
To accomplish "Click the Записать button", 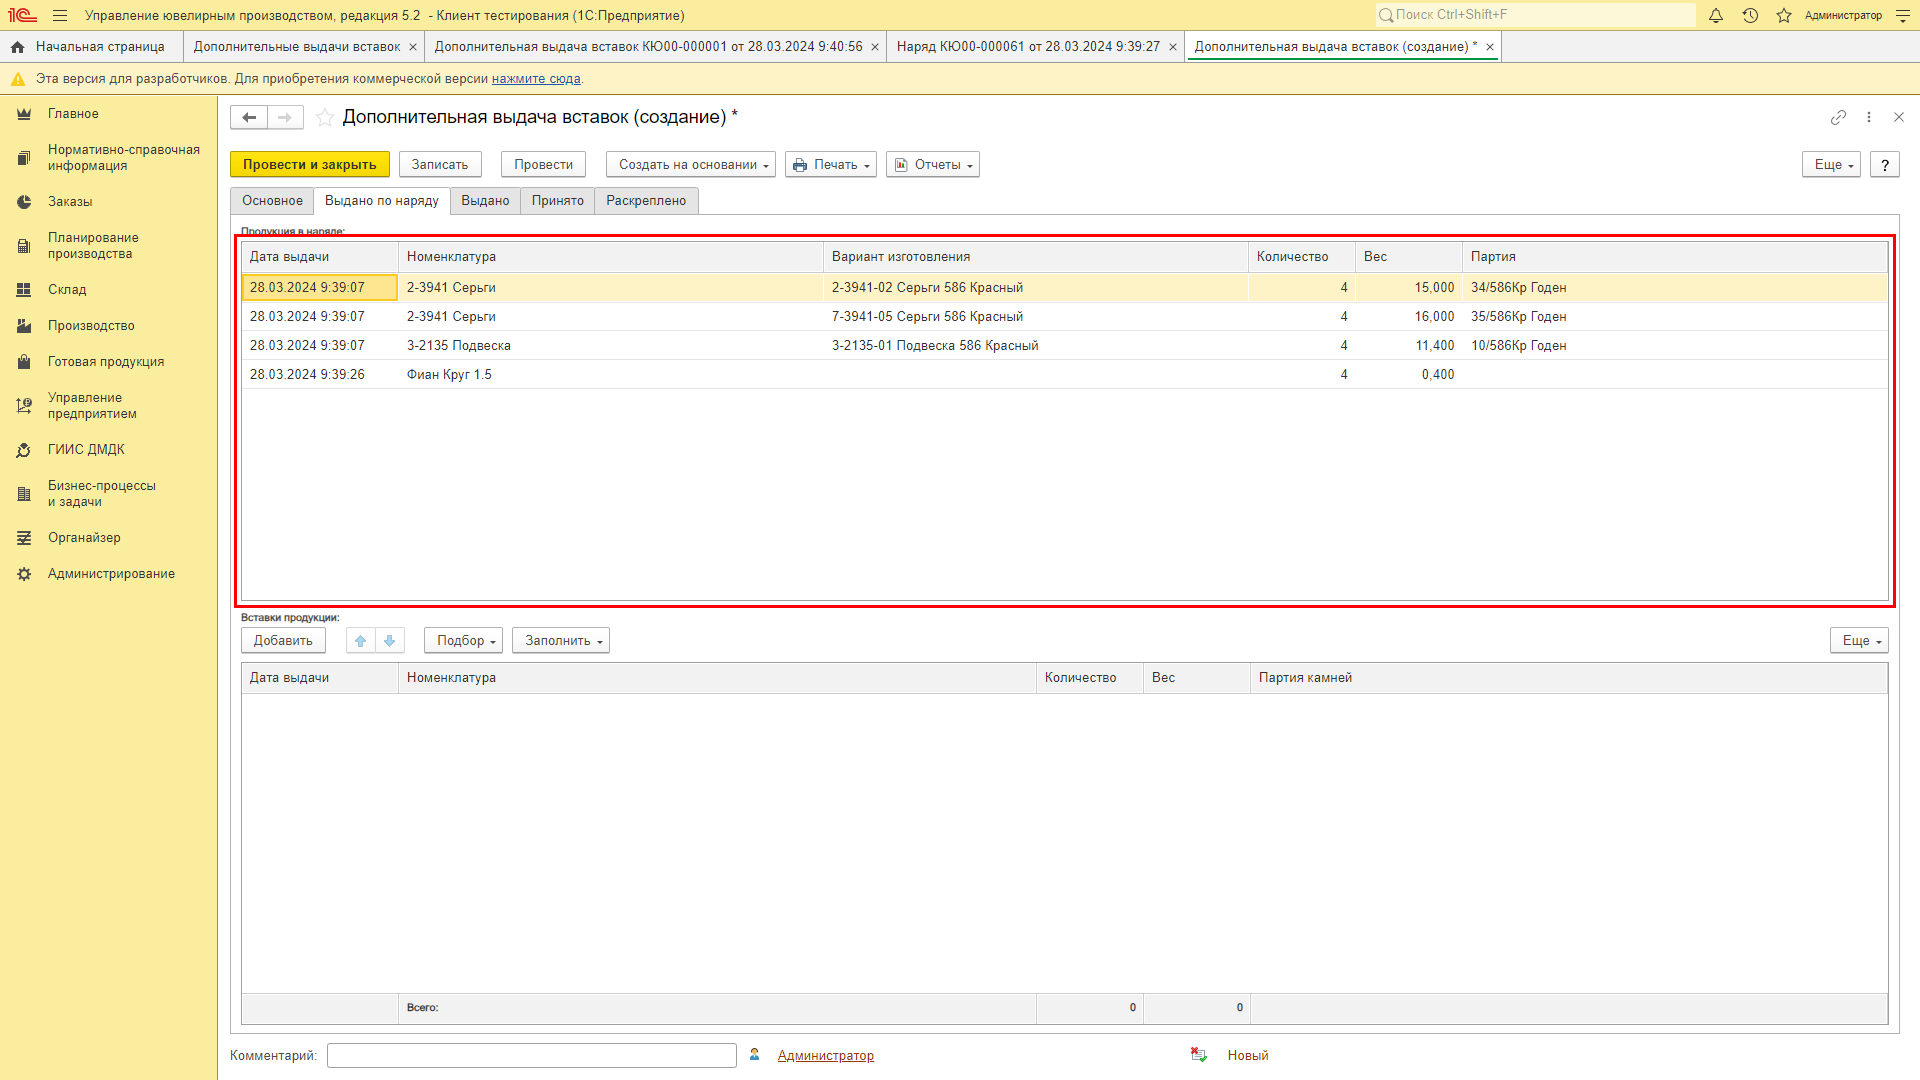I will (440, 165).
